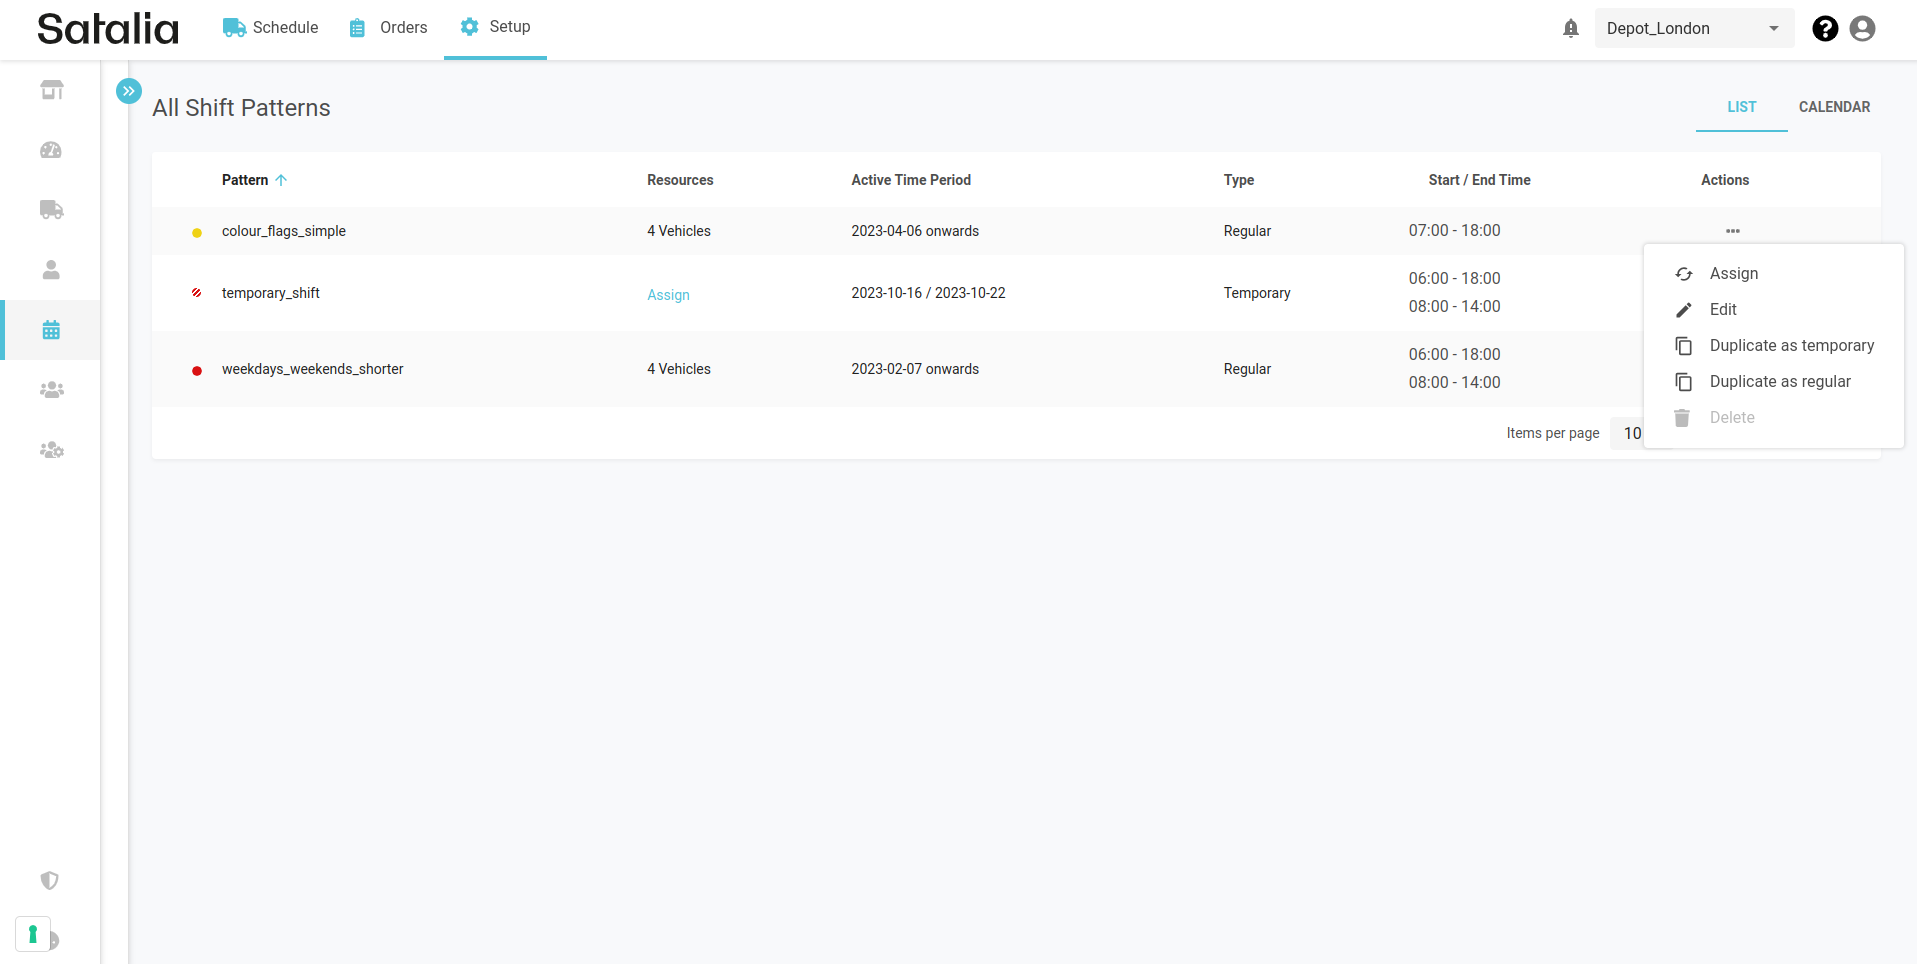Go to the Schedule page
Viewport: 1917px width, 964px height.
[271, 28]
